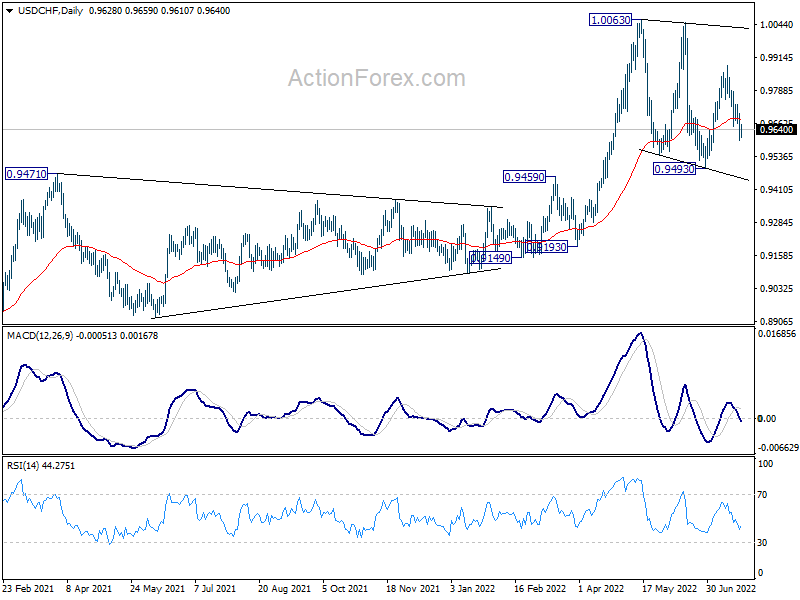The width and height of the screenshot is (800, 600).
Task: Click the ActionForex.com watermark
Action: click(x=377, y=78)
